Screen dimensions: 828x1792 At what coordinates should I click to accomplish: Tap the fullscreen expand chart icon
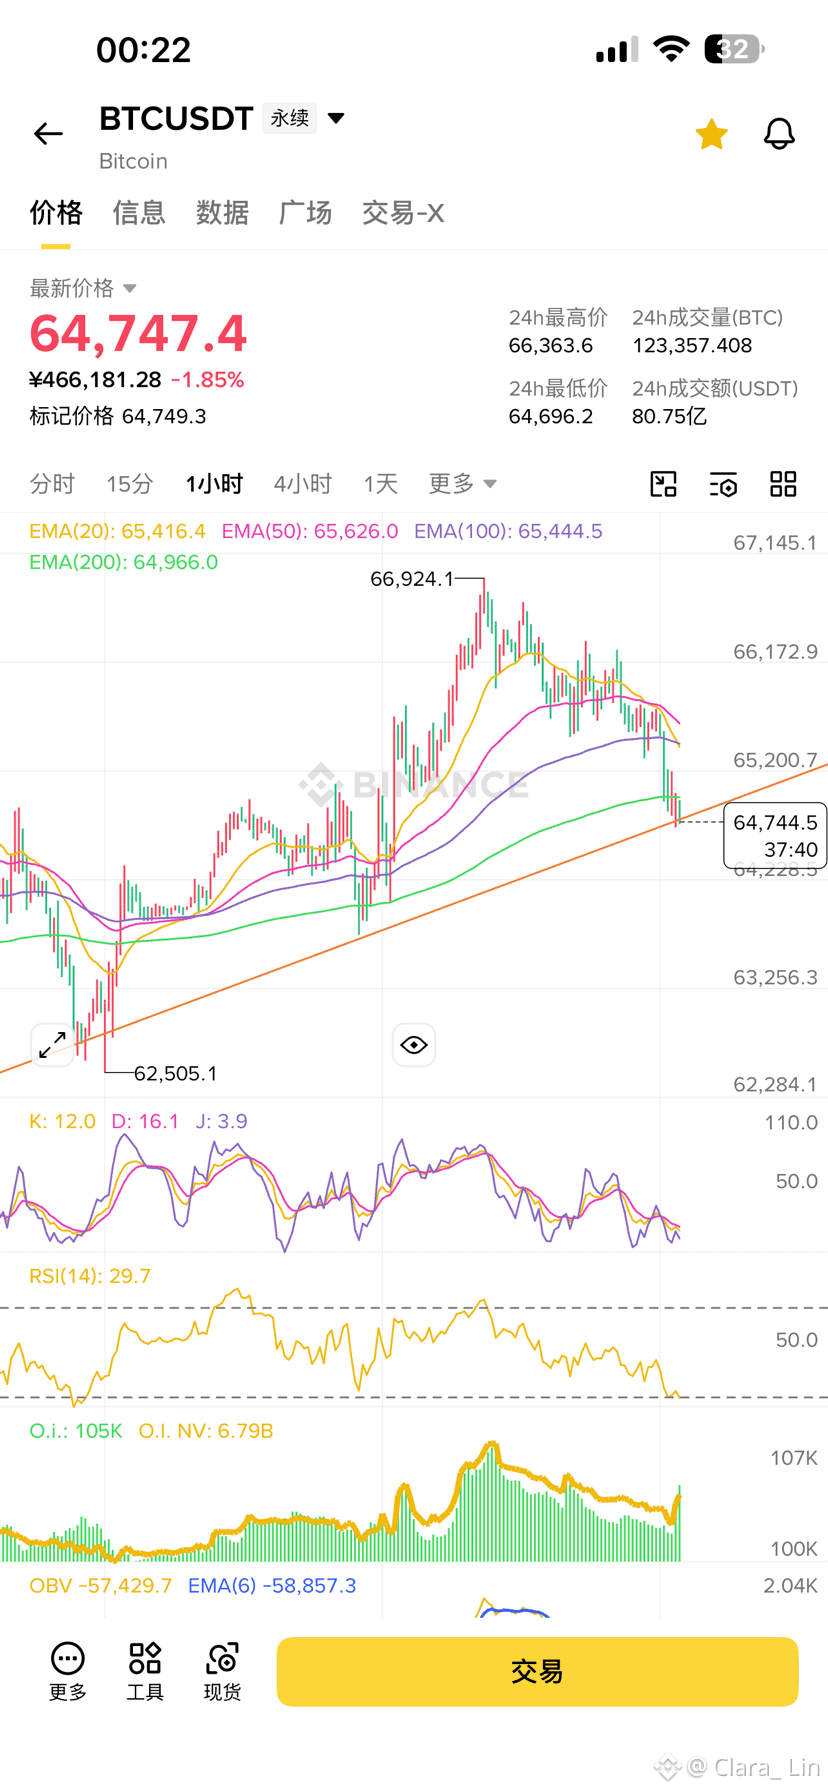[52, 1045]
